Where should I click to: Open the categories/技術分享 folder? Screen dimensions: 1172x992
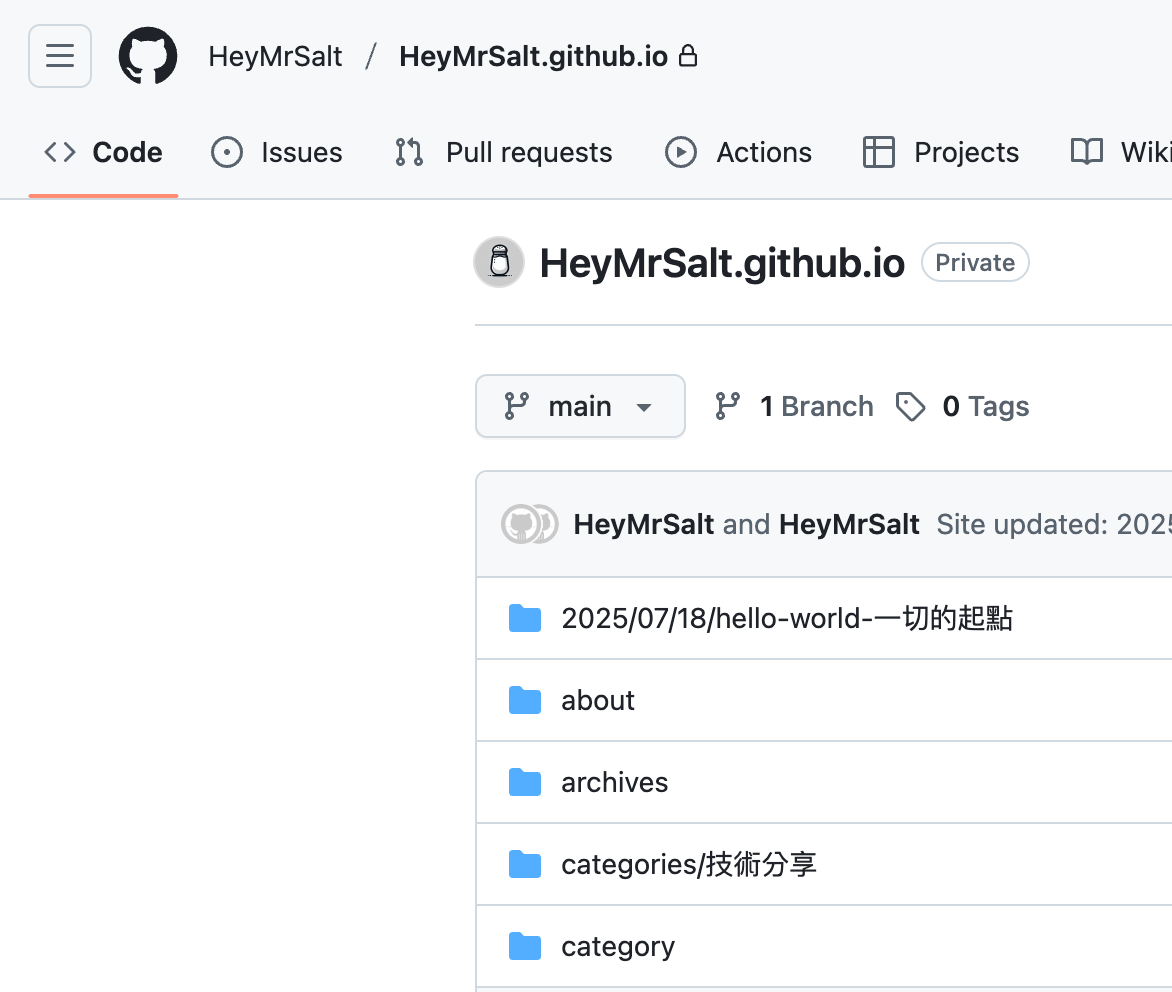point(688,864)
